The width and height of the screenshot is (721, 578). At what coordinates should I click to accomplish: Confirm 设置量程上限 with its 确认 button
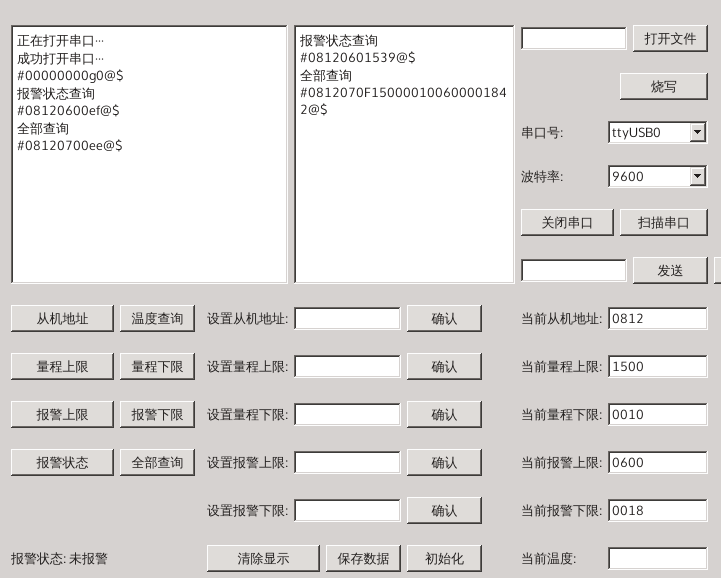point(444,366)
